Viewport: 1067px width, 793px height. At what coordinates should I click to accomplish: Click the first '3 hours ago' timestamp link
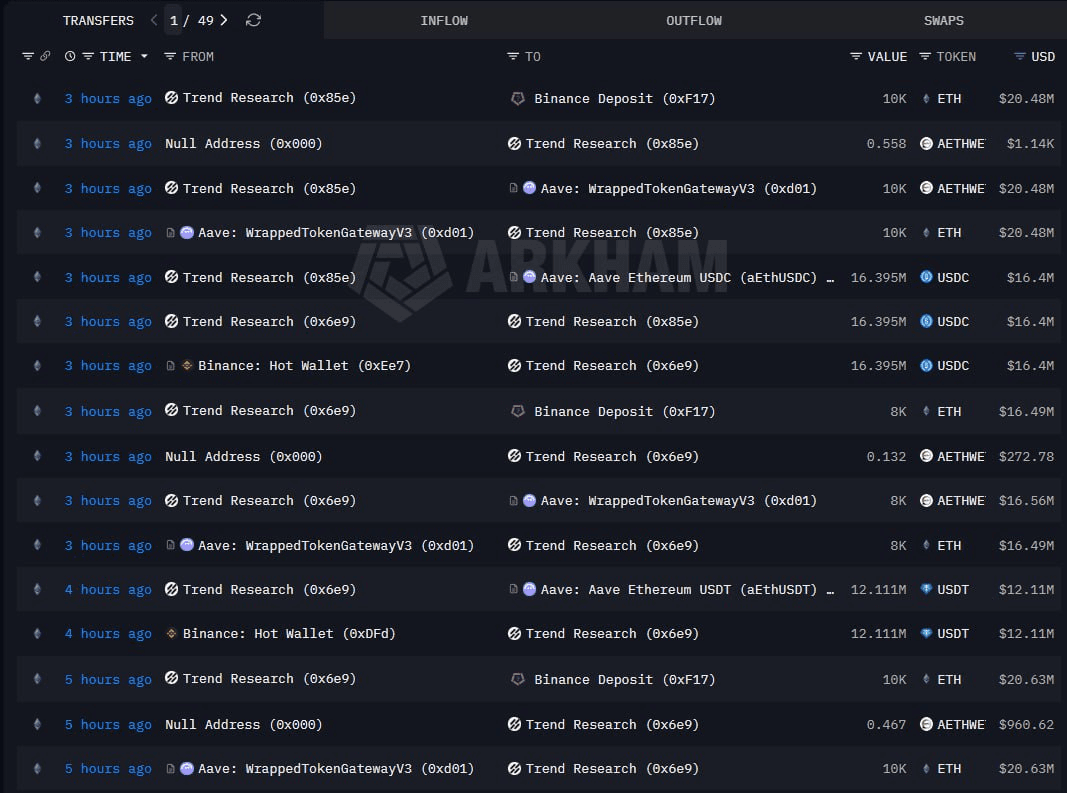click(107, 98)
